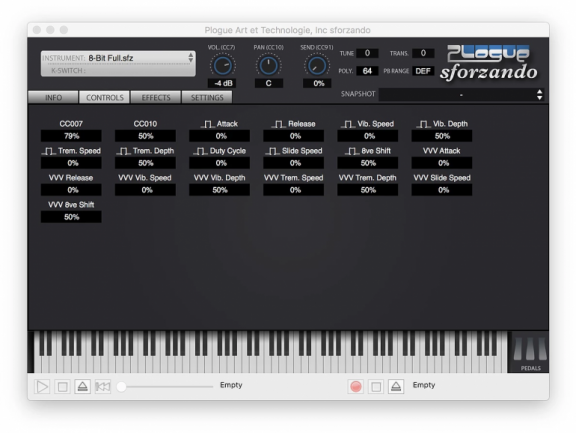The width and height of the screenshot is (576, 433).
Task: Click the pulse Slide Speed value box
Action: pos(294,163)
